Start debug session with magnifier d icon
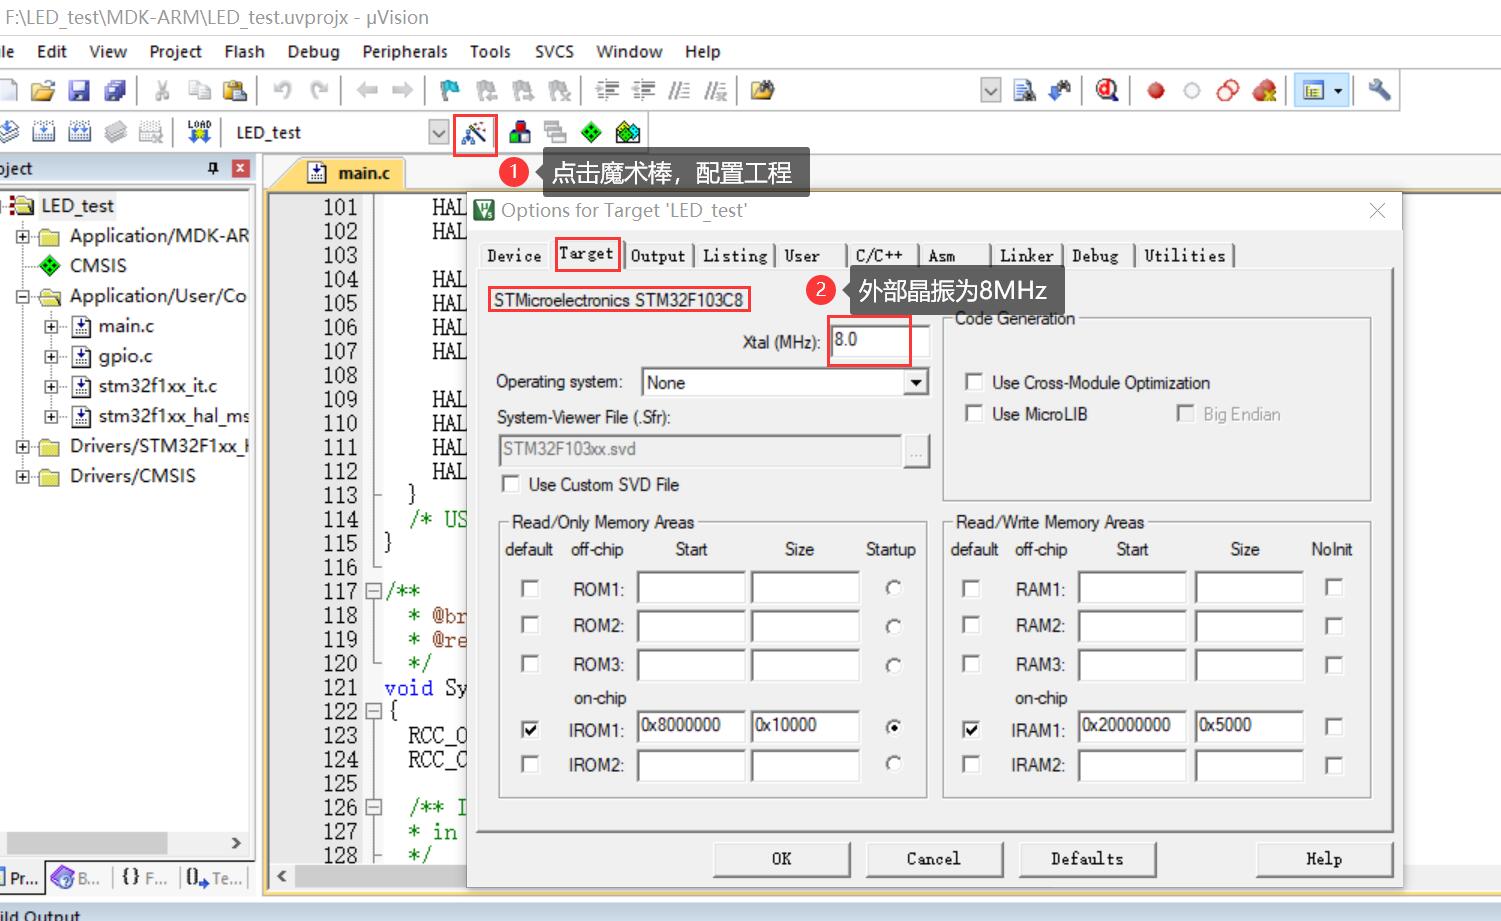 coord(1106,91)
